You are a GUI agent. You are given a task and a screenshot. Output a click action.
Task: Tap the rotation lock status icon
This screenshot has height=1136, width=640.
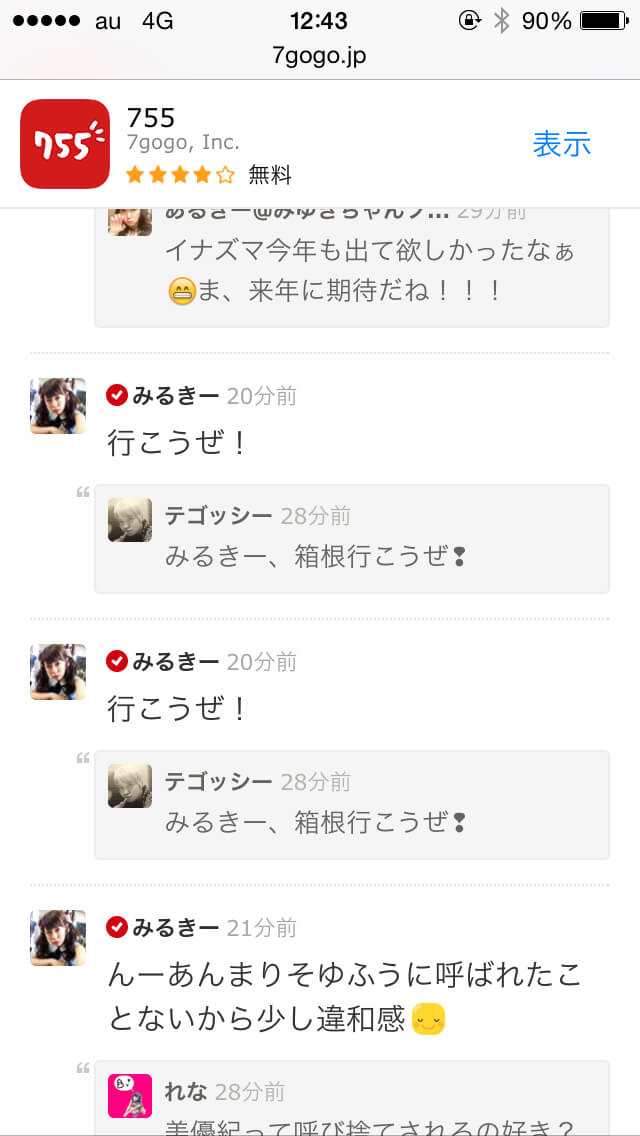click(470, 20)
